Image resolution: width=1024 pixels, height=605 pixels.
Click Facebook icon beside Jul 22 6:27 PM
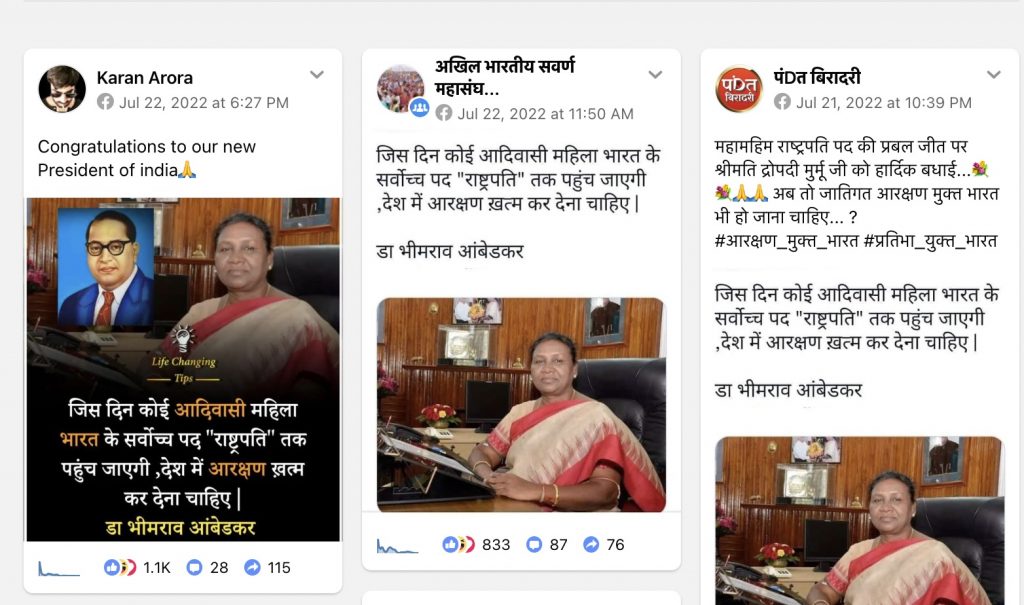coord(105,102)
